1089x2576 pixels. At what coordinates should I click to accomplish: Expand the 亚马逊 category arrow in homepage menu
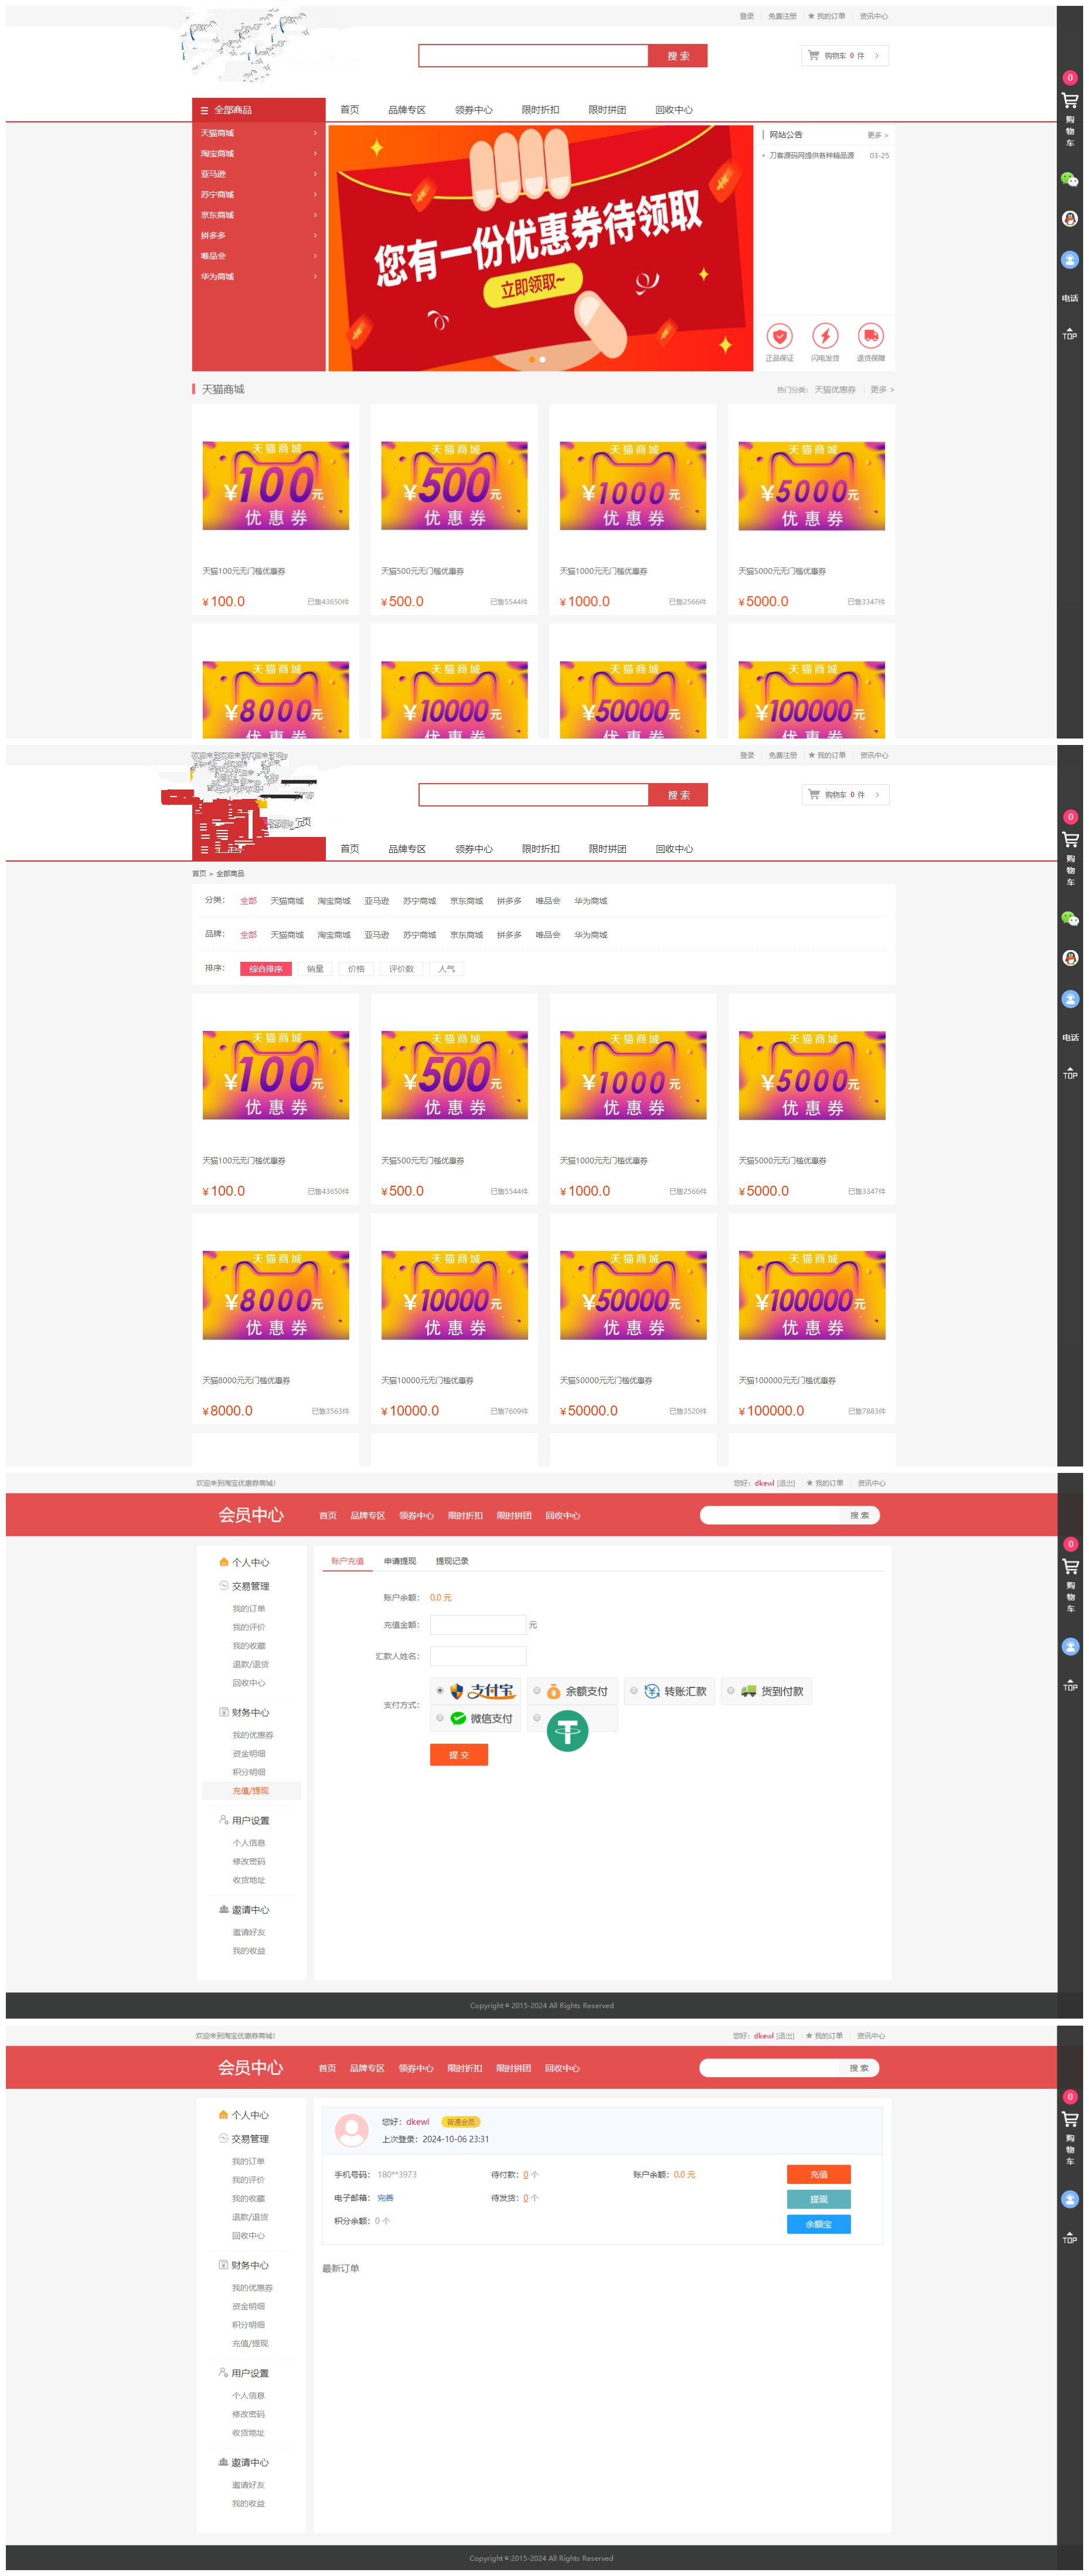pos(315,174)
